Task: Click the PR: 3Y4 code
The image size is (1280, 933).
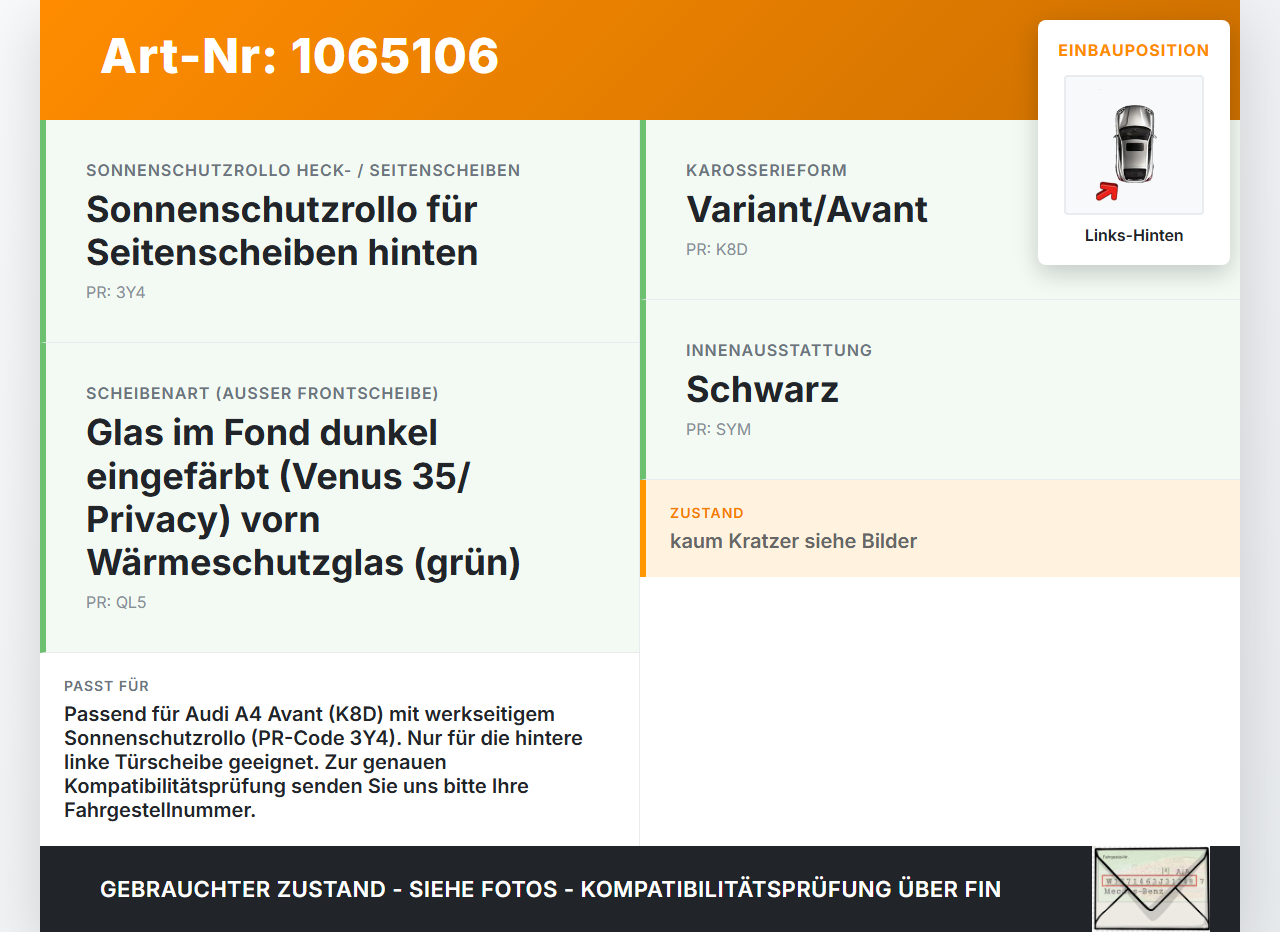Action: (116, 293)
